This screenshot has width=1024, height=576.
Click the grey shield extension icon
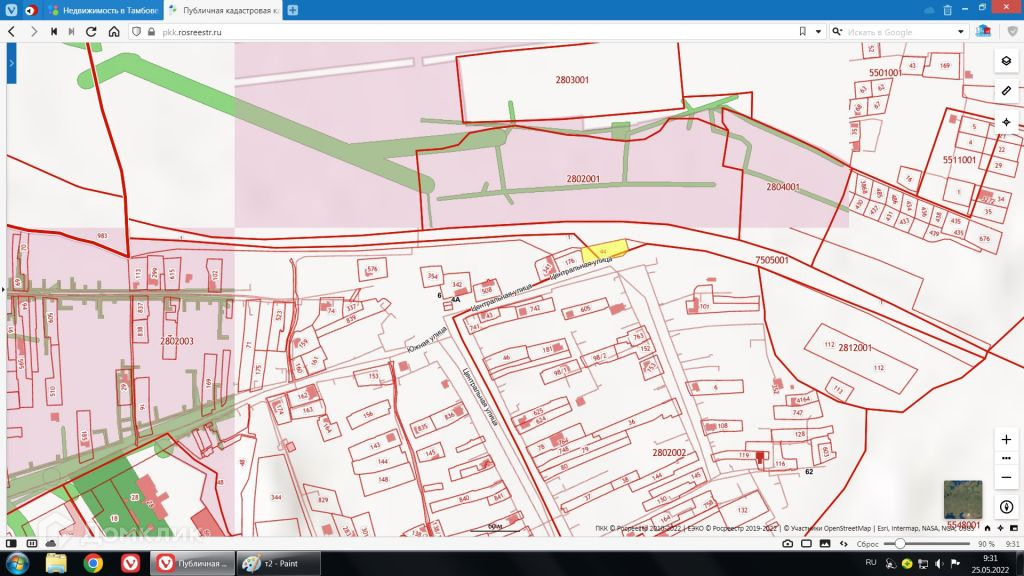tap(1013, 31)
